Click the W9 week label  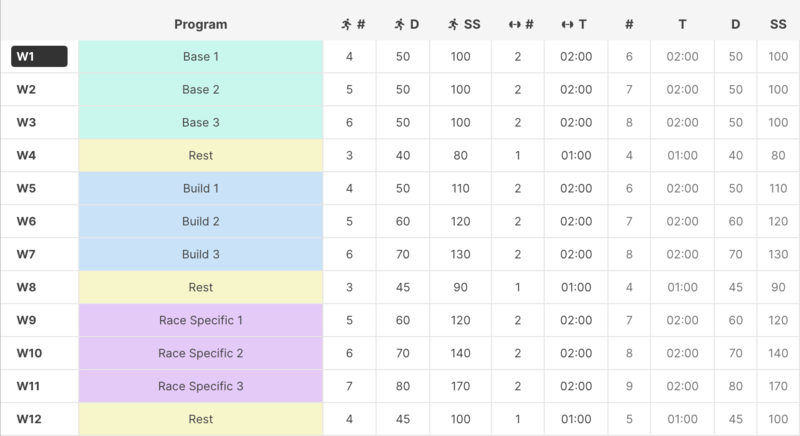[x=27, y=320]
